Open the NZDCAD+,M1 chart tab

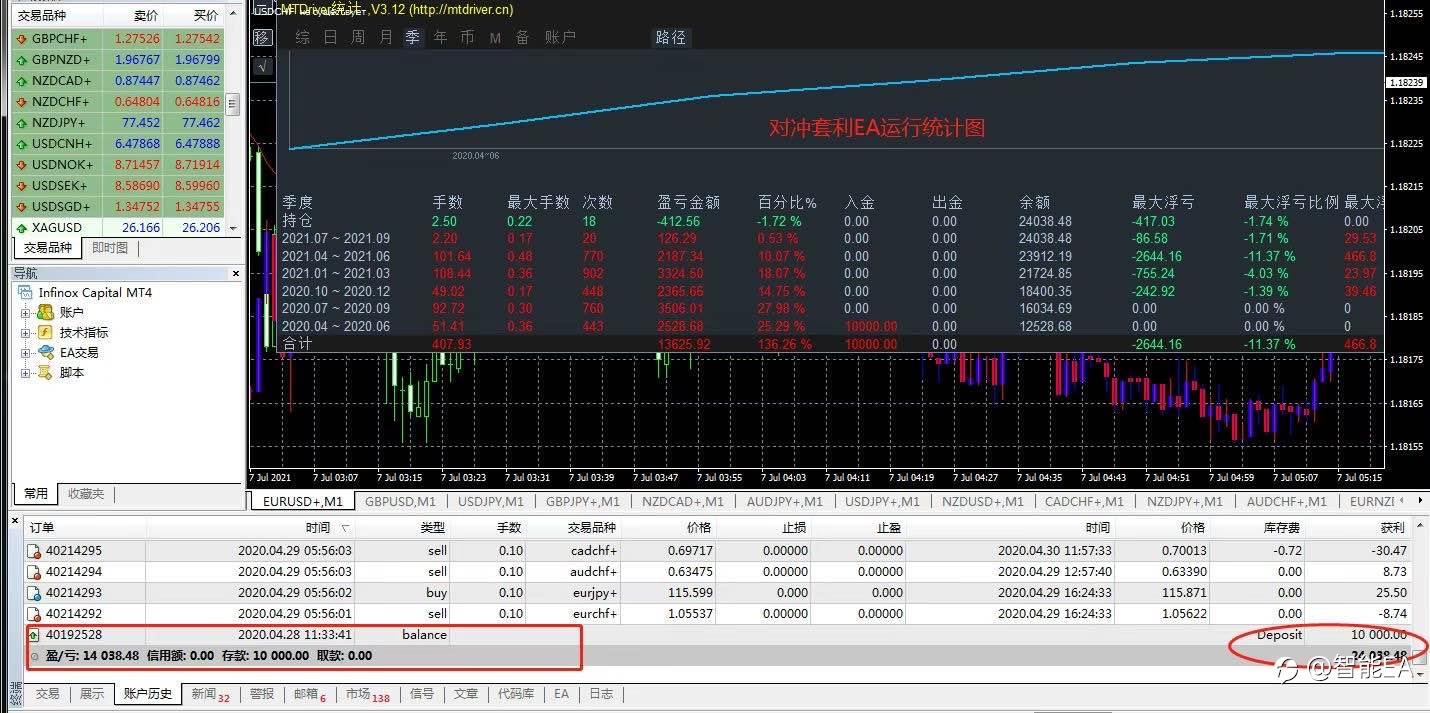click(x=683, y=501)
